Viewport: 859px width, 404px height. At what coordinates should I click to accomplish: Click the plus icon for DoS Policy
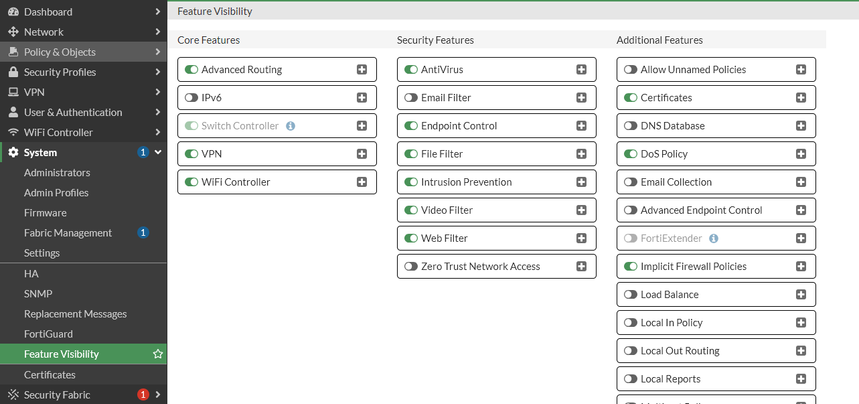801,154
